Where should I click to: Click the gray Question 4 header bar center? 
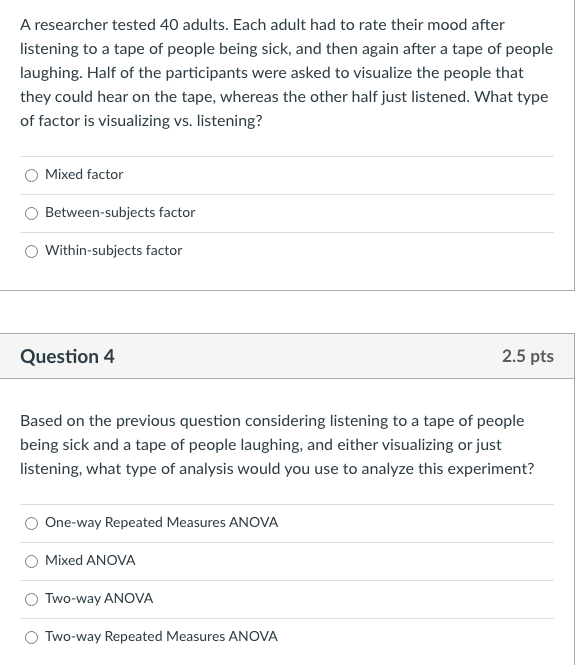287,356
